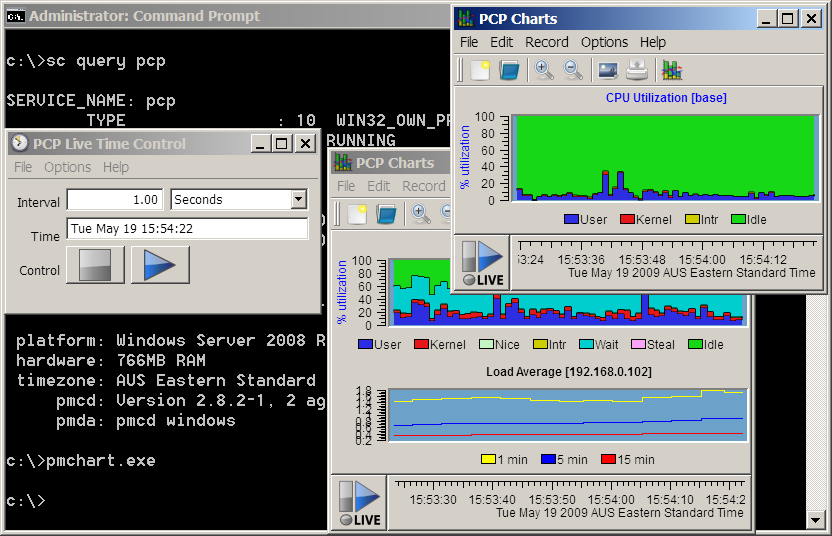Click New Chart icon in front PCP Charts
The width and height of the screenshot is (832, 536).
(x=480, y=70)
